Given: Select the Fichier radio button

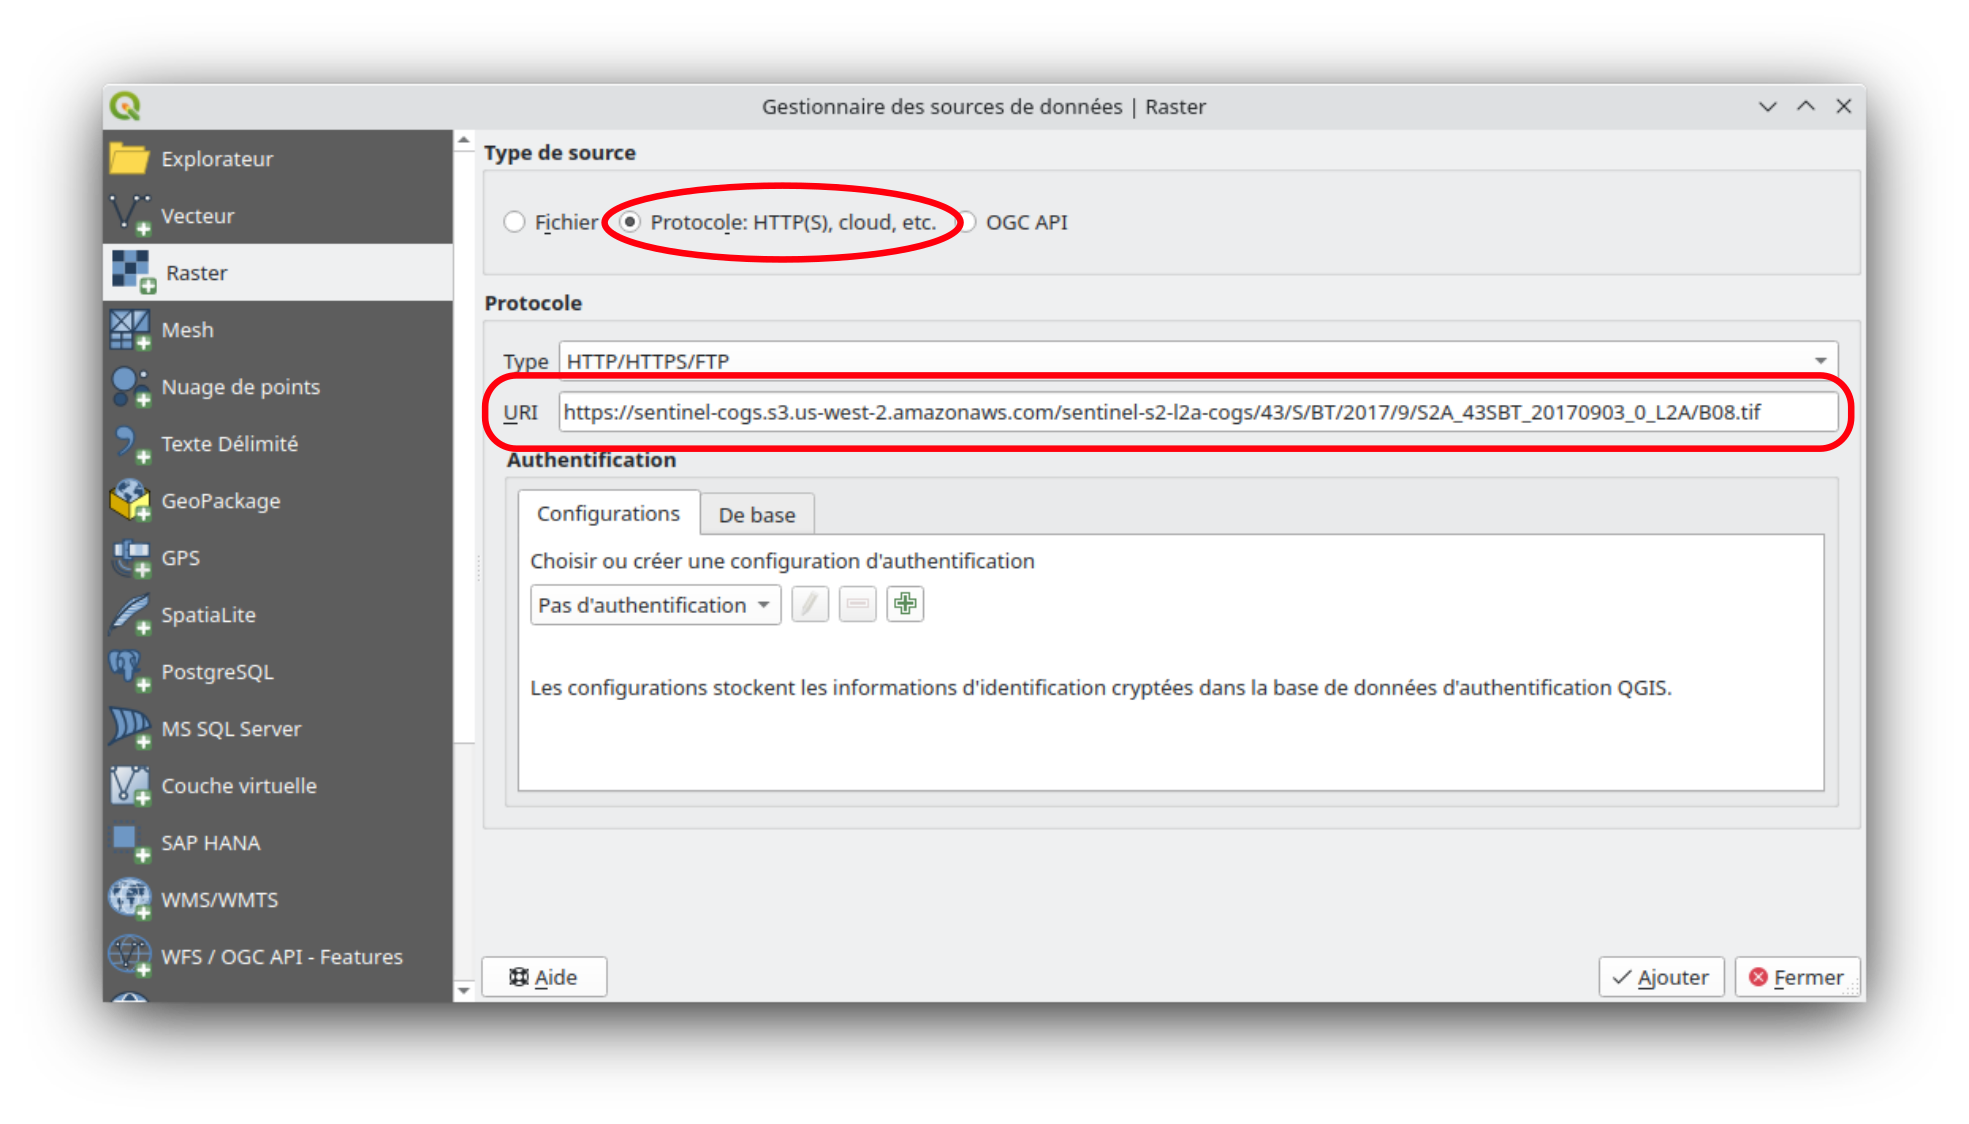Looking at the screenshot, I should 514,222.
